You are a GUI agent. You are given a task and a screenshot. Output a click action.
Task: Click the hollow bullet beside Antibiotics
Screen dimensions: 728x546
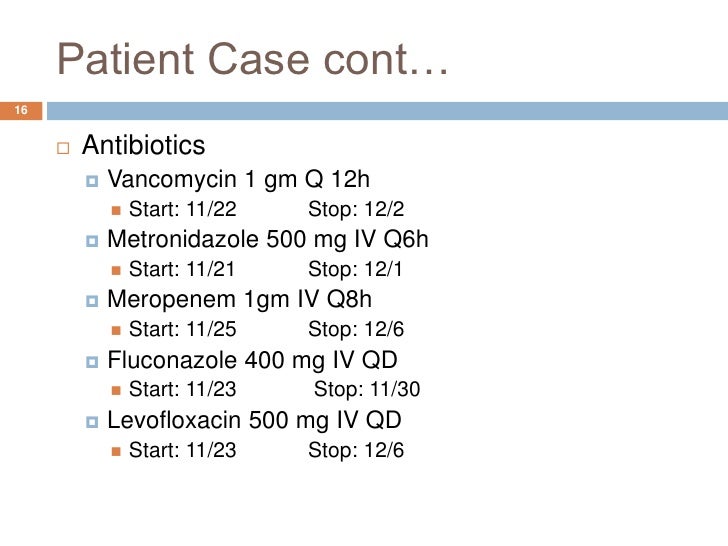coord(63,148)
